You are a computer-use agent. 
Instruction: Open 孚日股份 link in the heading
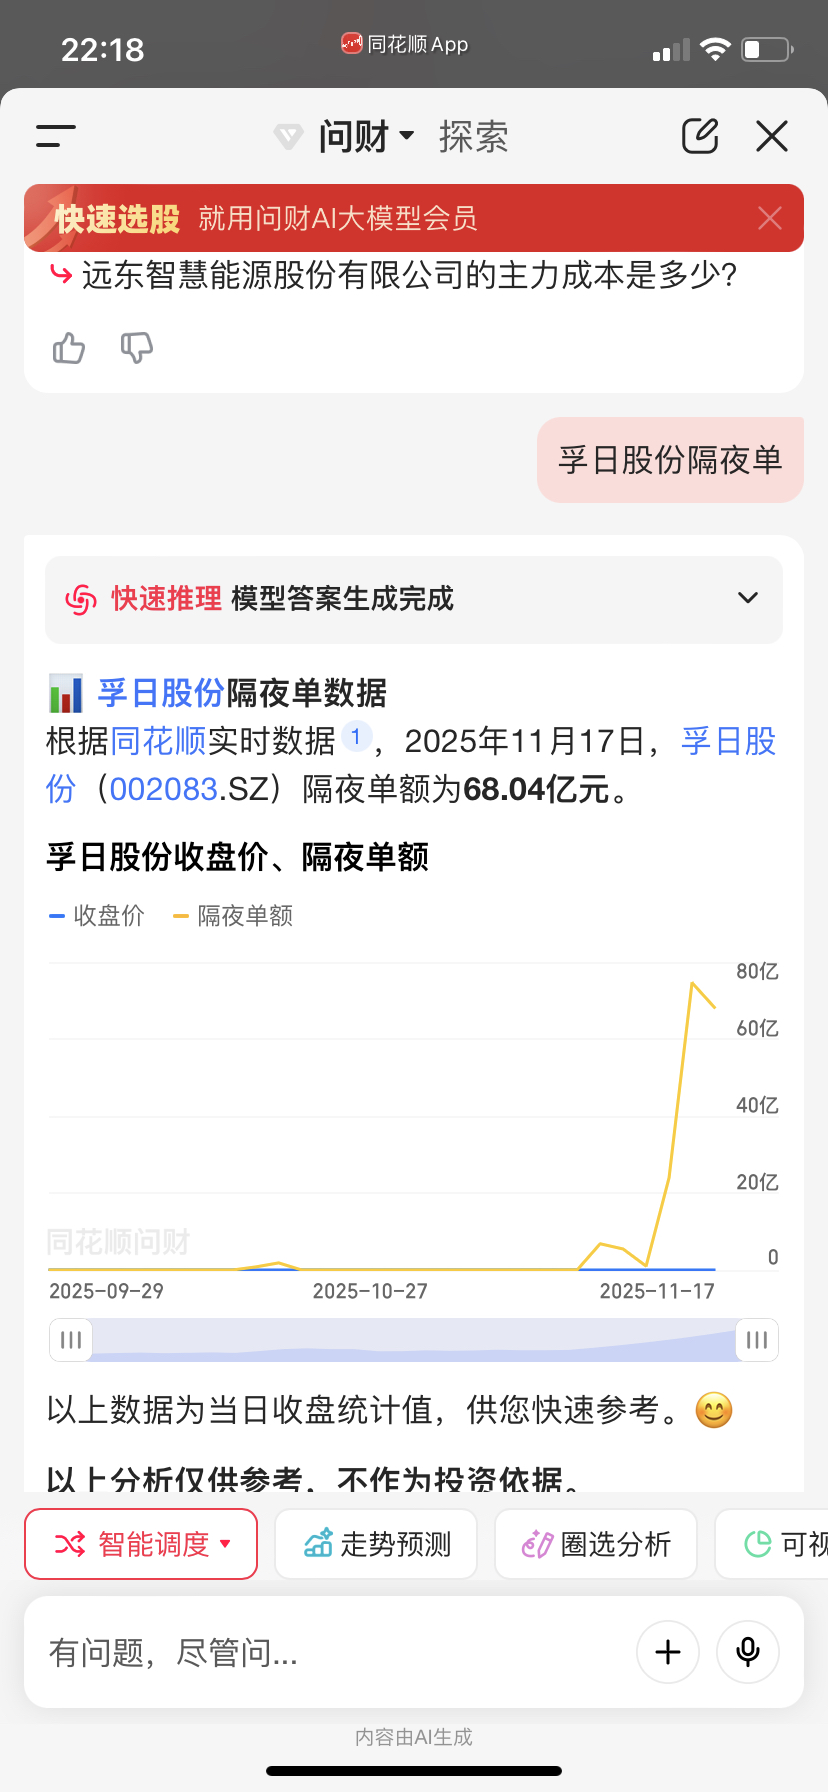tap(161, 693)
